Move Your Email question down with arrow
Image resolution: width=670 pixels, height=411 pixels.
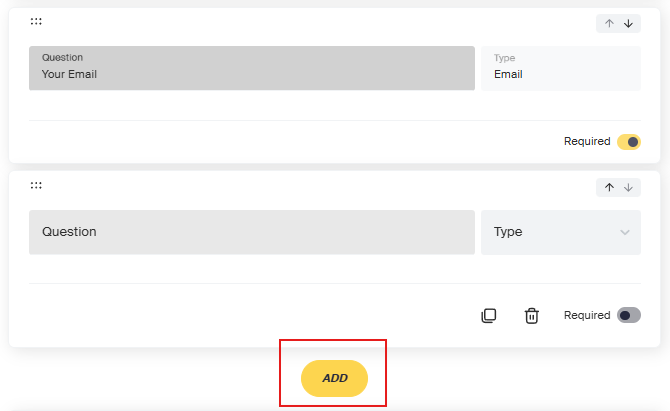[x=628, y=23]
